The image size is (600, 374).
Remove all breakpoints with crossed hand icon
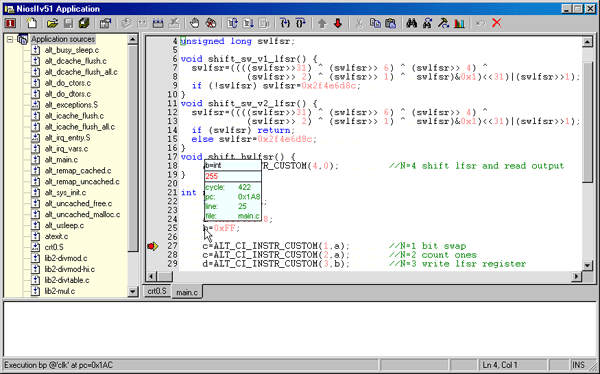tap(210, 23)
